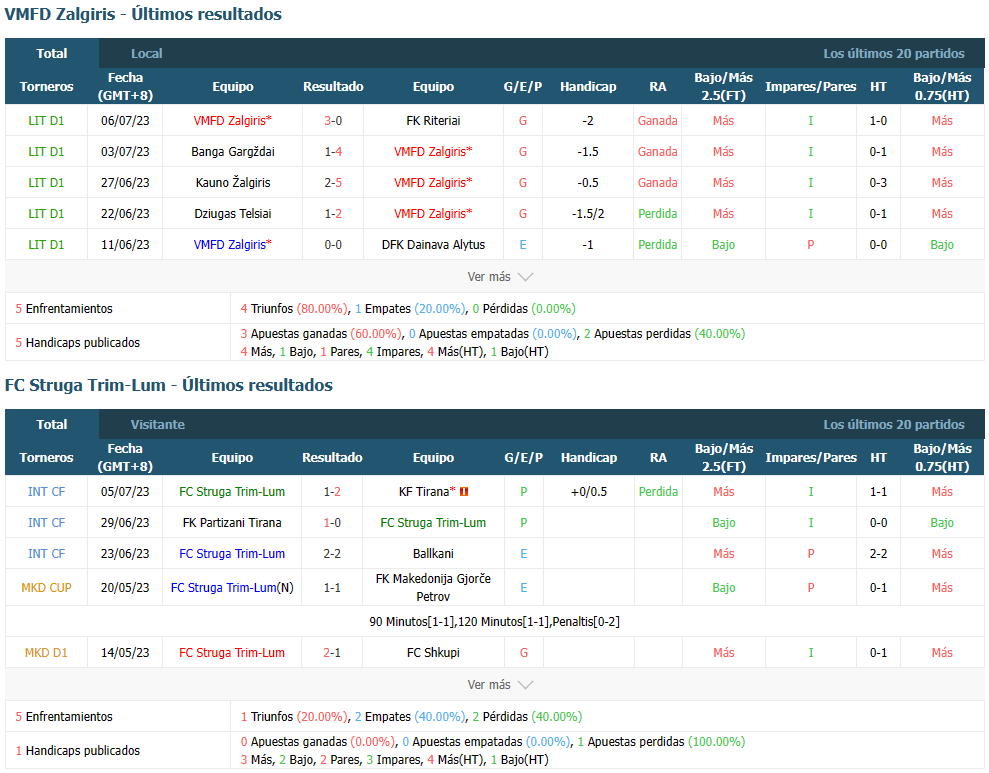Open Los últimos 20 partidos for Zalgiris

tap(894, 54)
